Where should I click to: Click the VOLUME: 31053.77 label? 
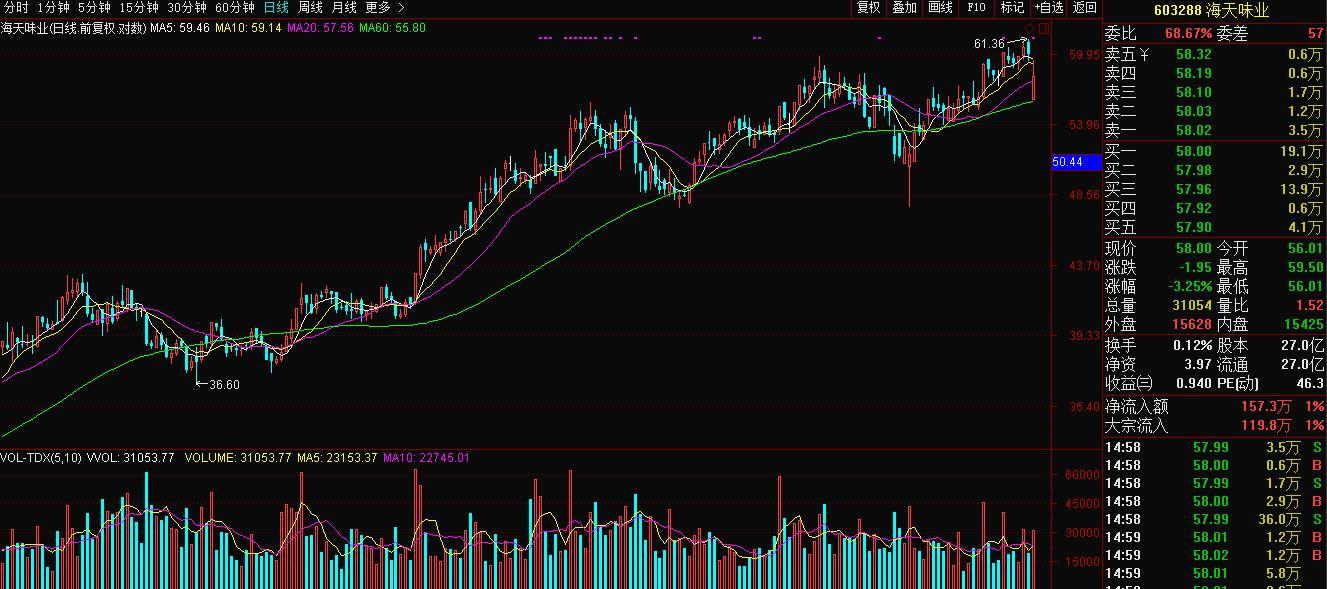(238, 457)
